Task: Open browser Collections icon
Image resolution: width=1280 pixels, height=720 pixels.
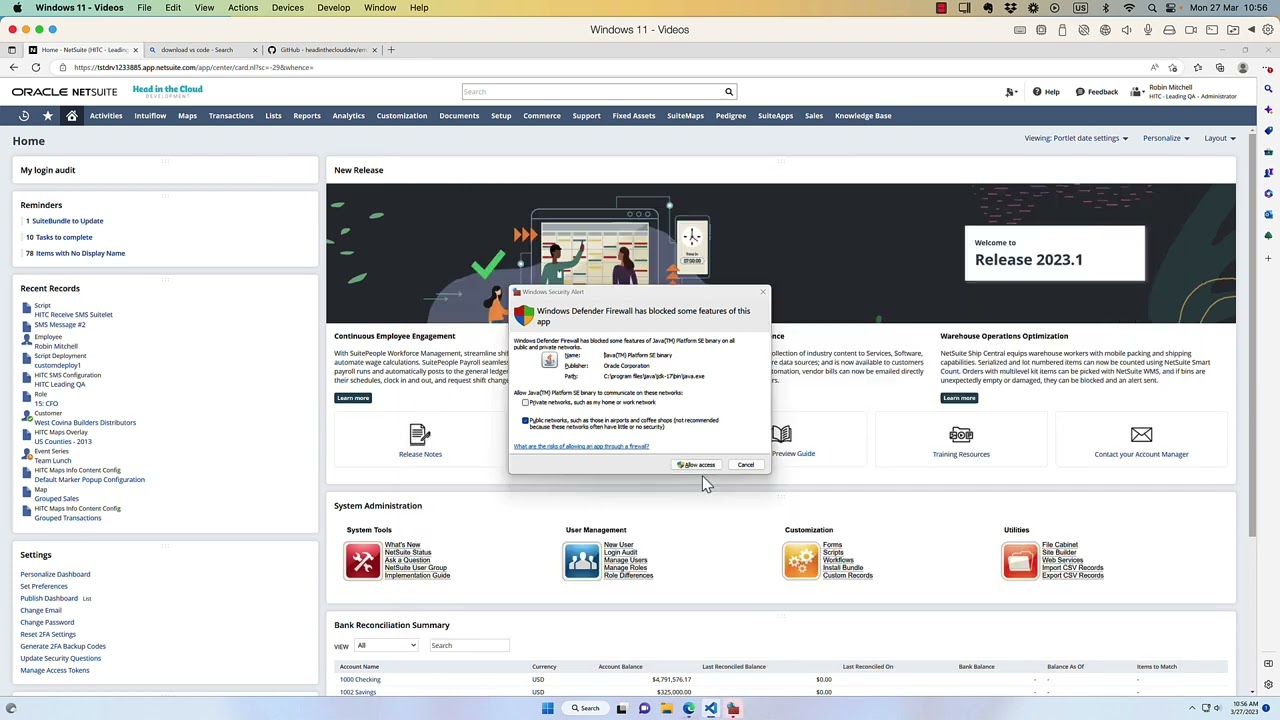Action: 1220,68
